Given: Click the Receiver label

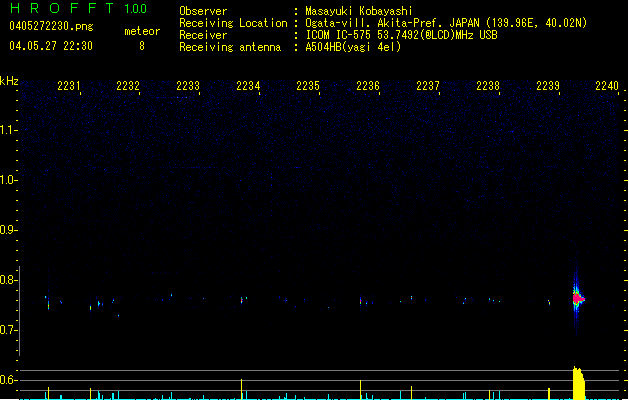Looking at the screenshot, I should tap(203, 35).
